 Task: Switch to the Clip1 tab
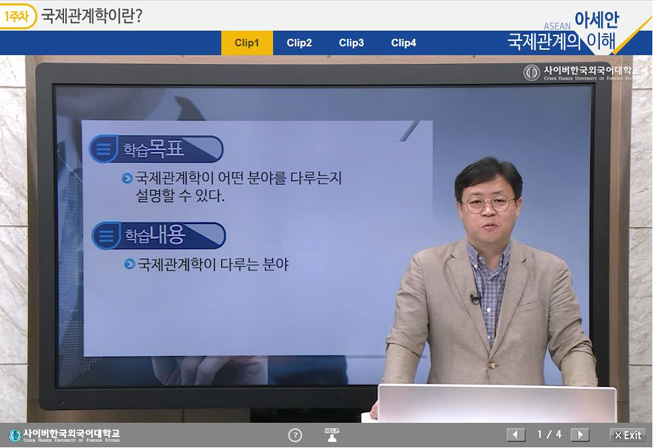point(247,43)
